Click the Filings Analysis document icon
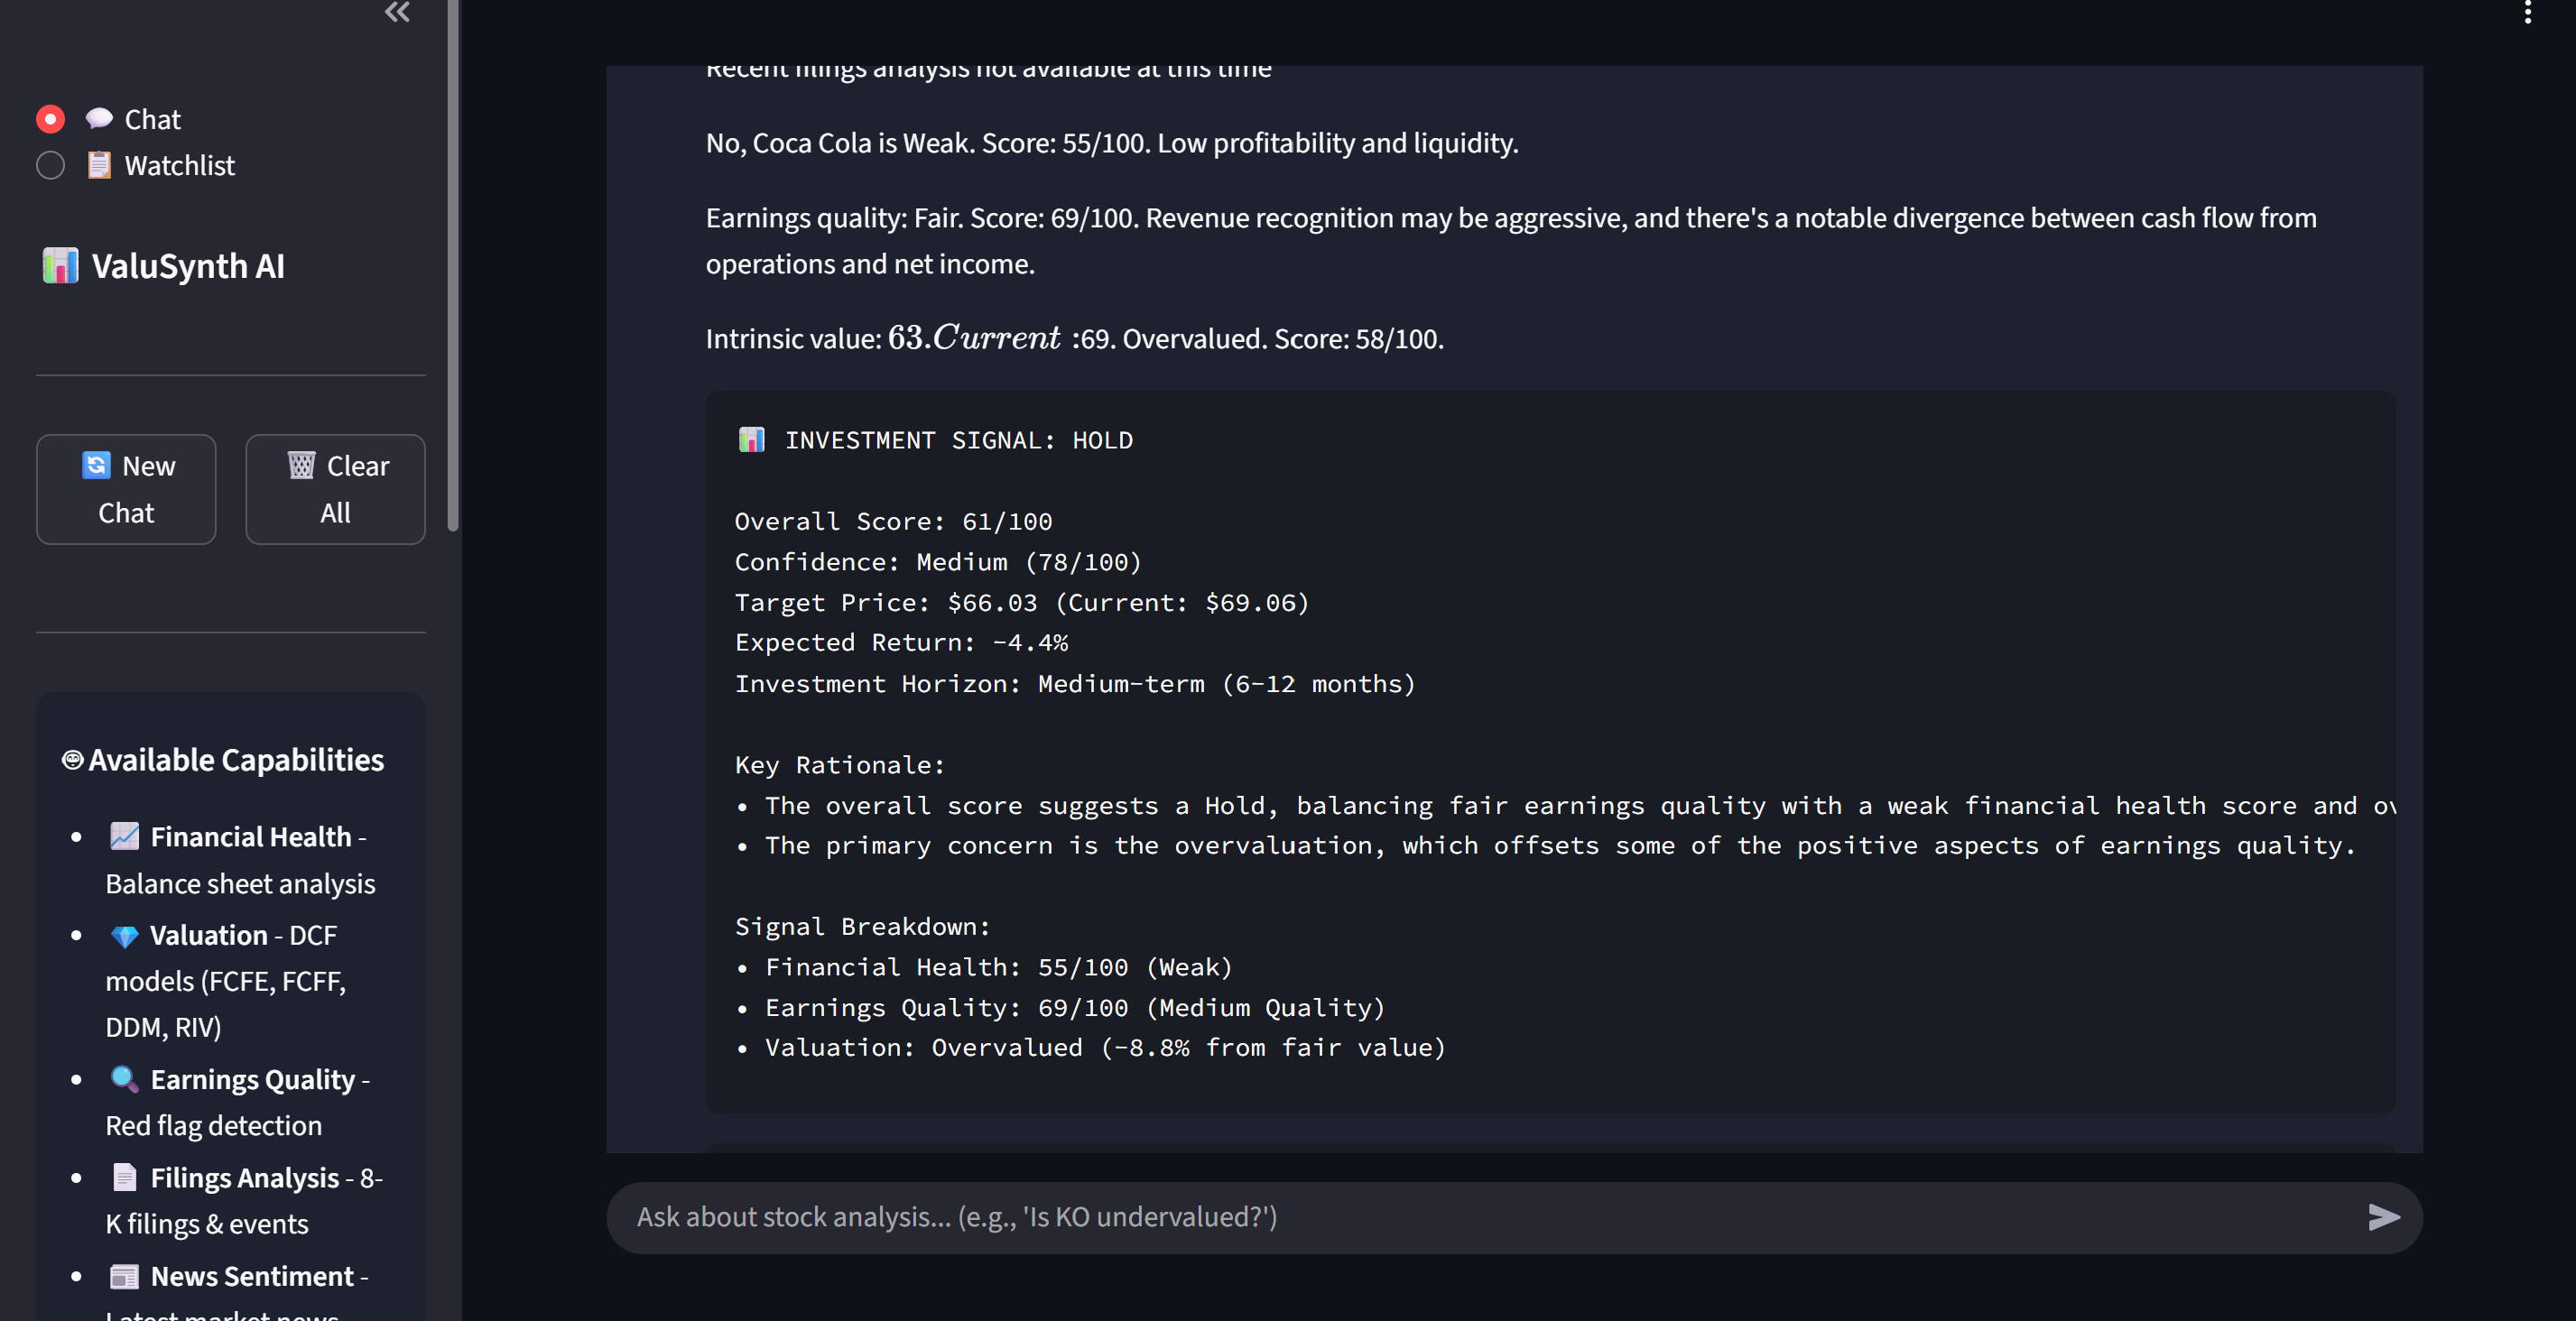This screenshot has width=2576, height=1321. pyautogui.click(x=124, y=1177)
